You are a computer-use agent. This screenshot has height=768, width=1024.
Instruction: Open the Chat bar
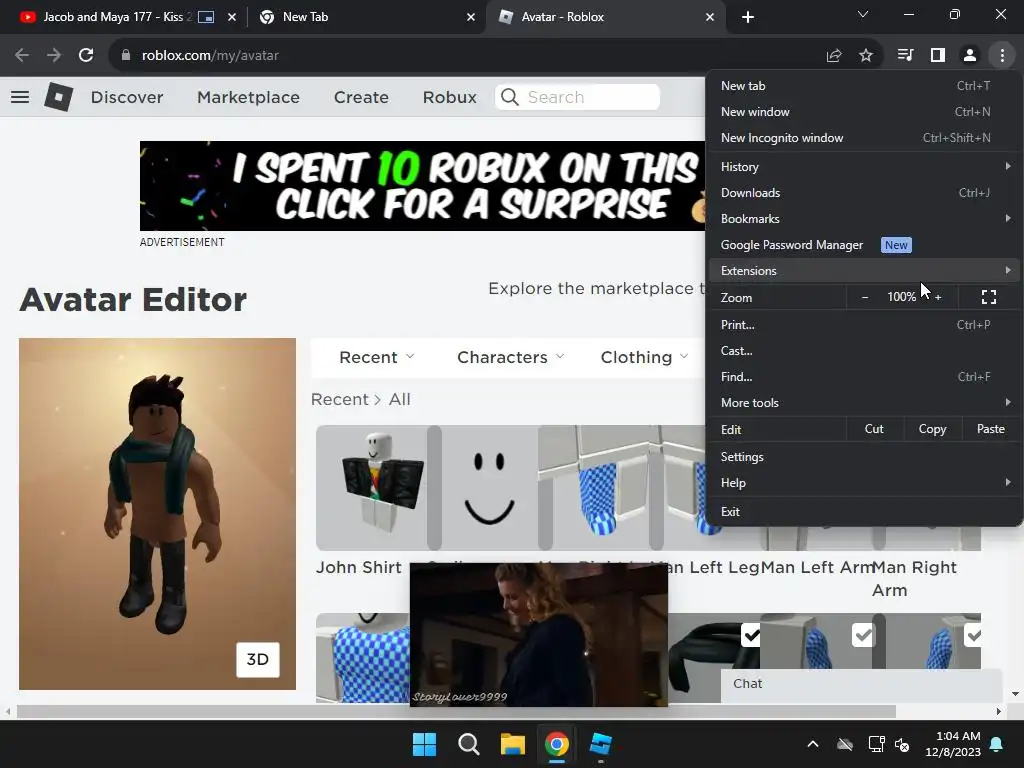(x=861, y=684)
